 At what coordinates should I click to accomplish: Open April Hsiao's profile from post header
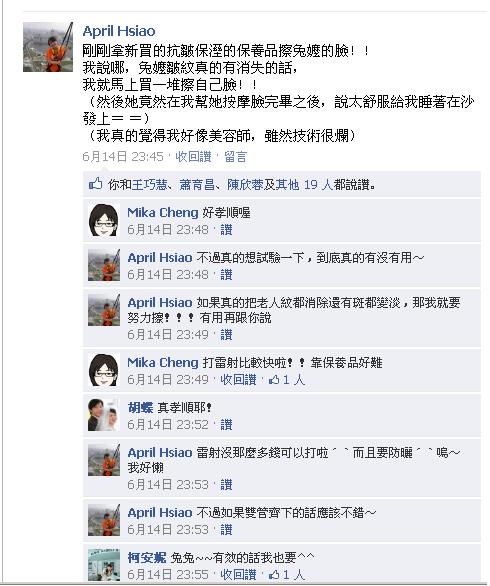pyautogui.click(x=119, y=31)
